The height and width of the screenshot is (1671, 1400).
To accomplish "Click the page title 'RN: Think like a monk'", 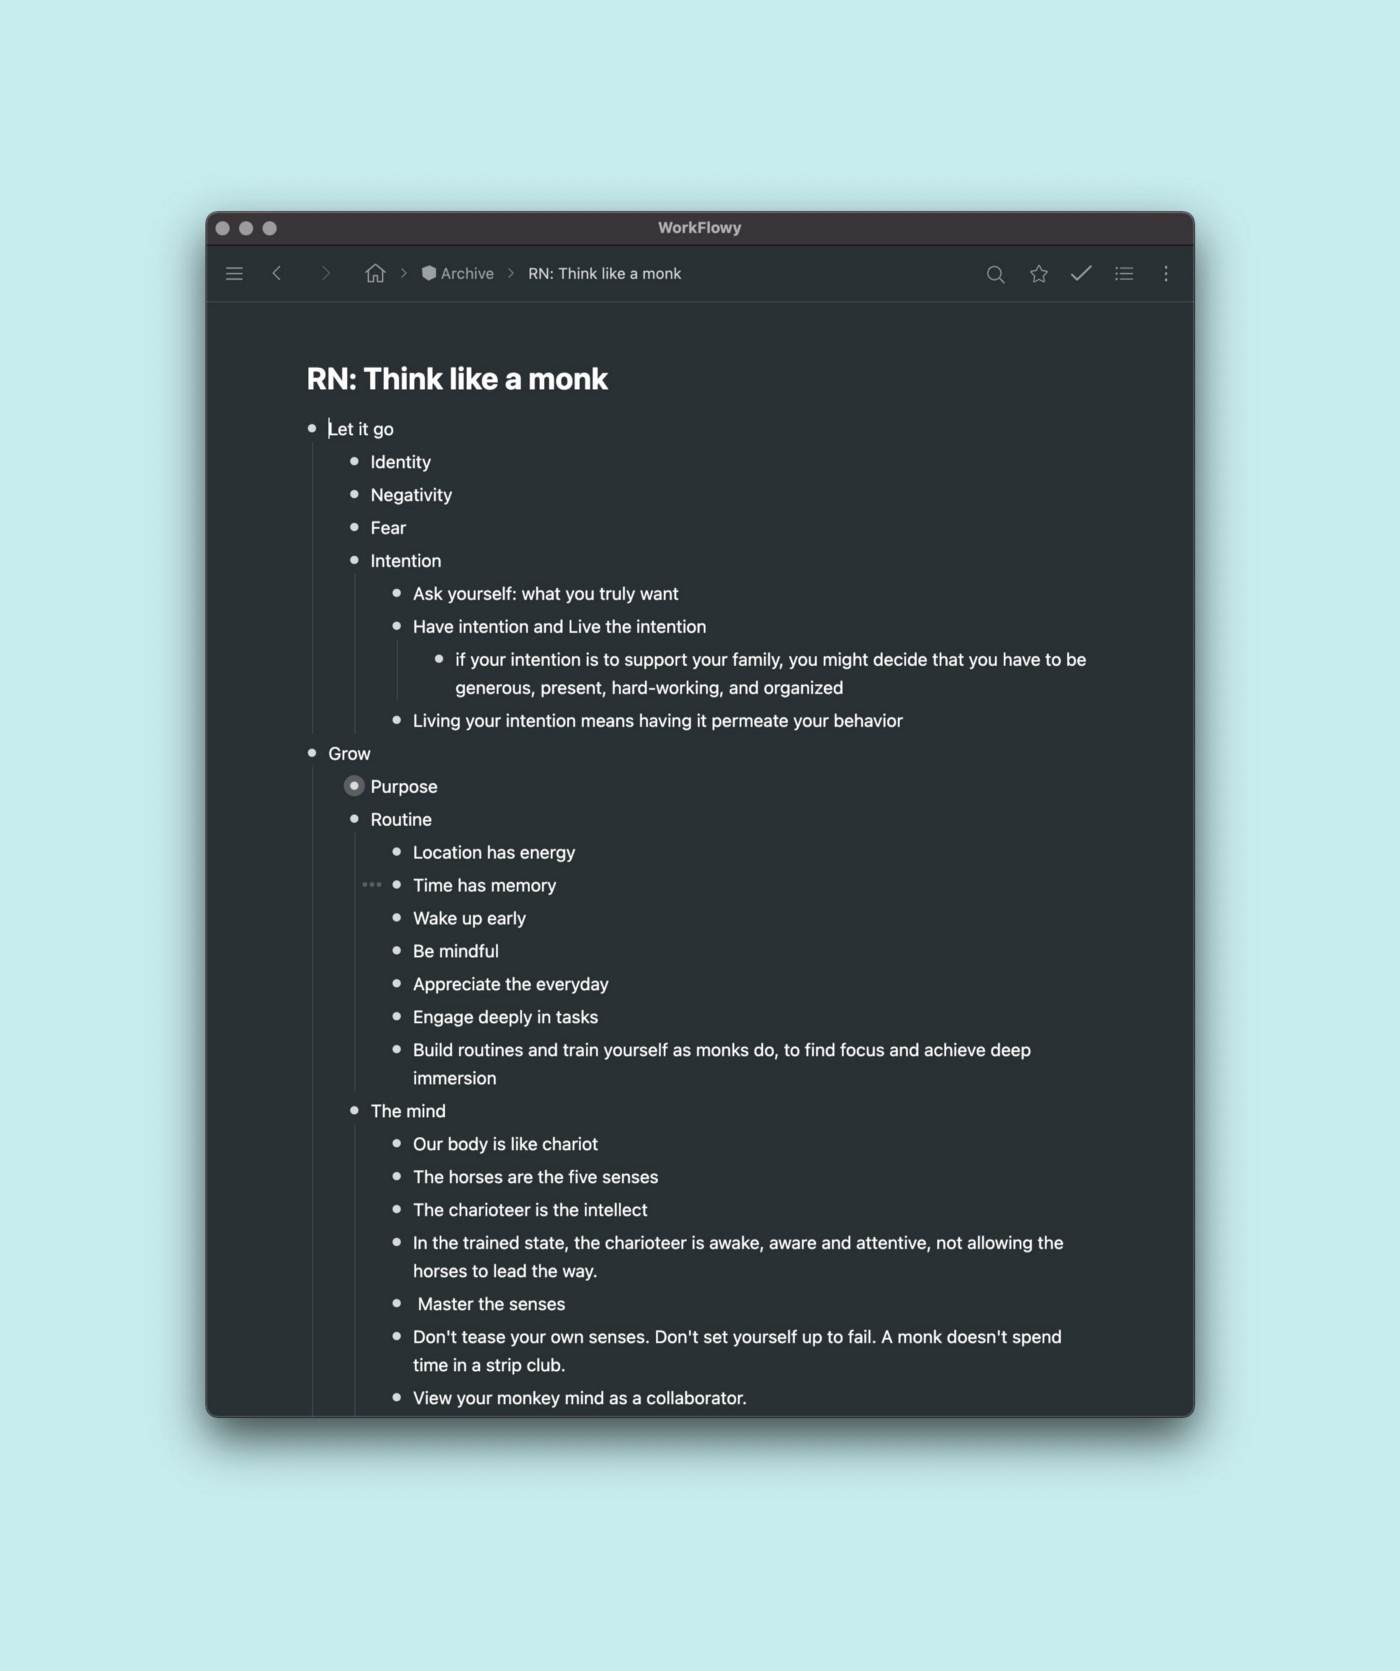I will (457, 379).
